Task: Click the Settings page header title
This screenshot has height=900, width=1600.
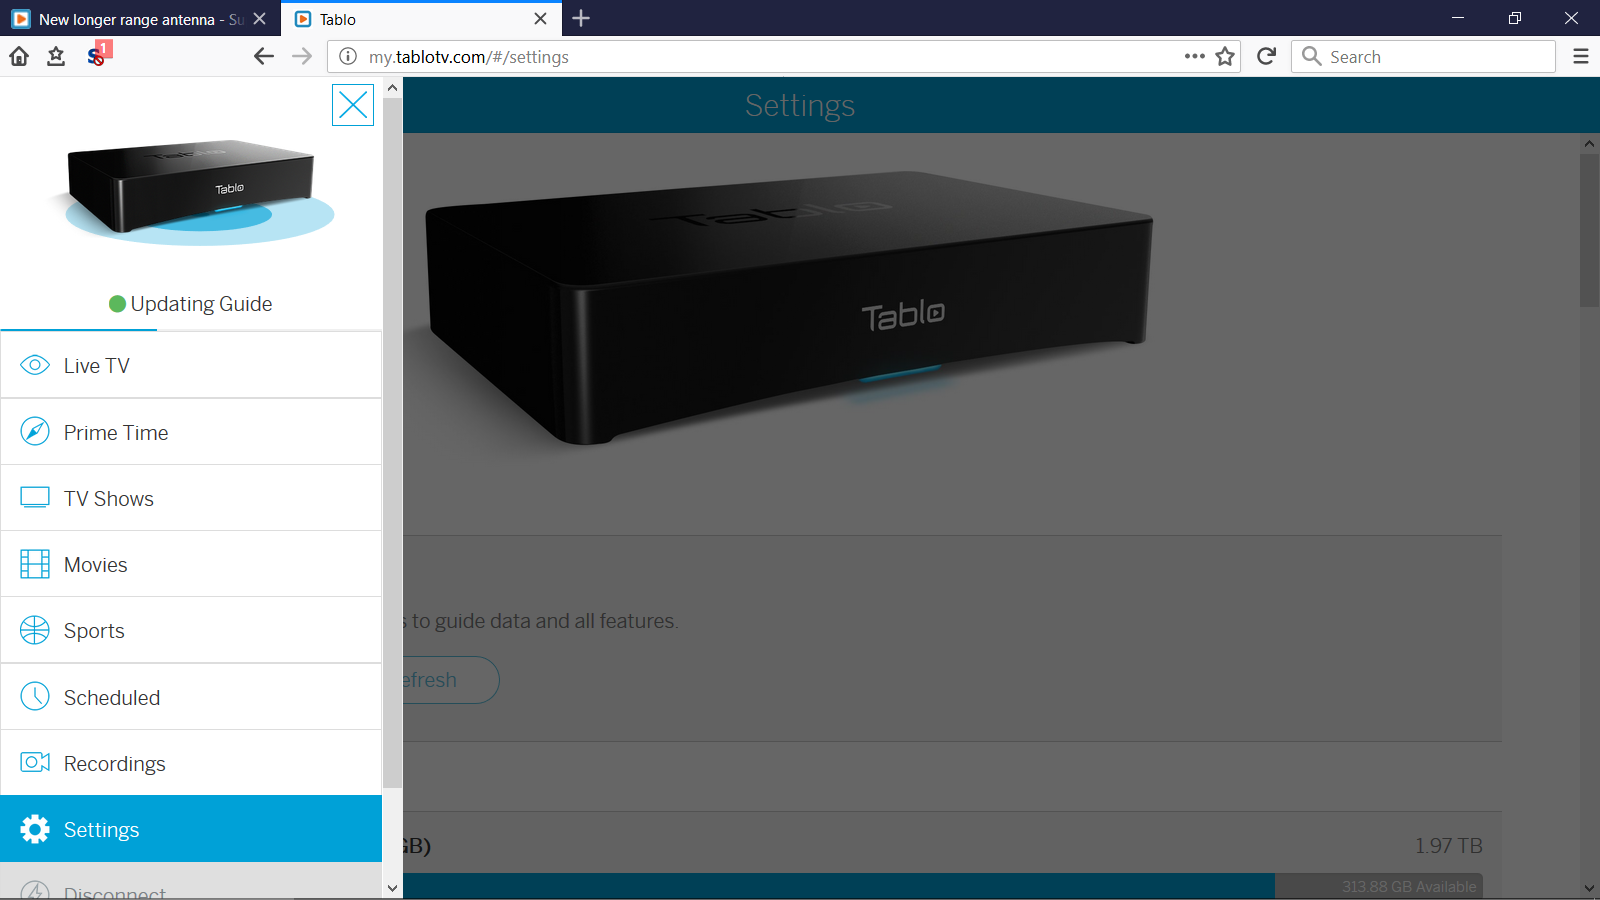Action: click(800, 105)
